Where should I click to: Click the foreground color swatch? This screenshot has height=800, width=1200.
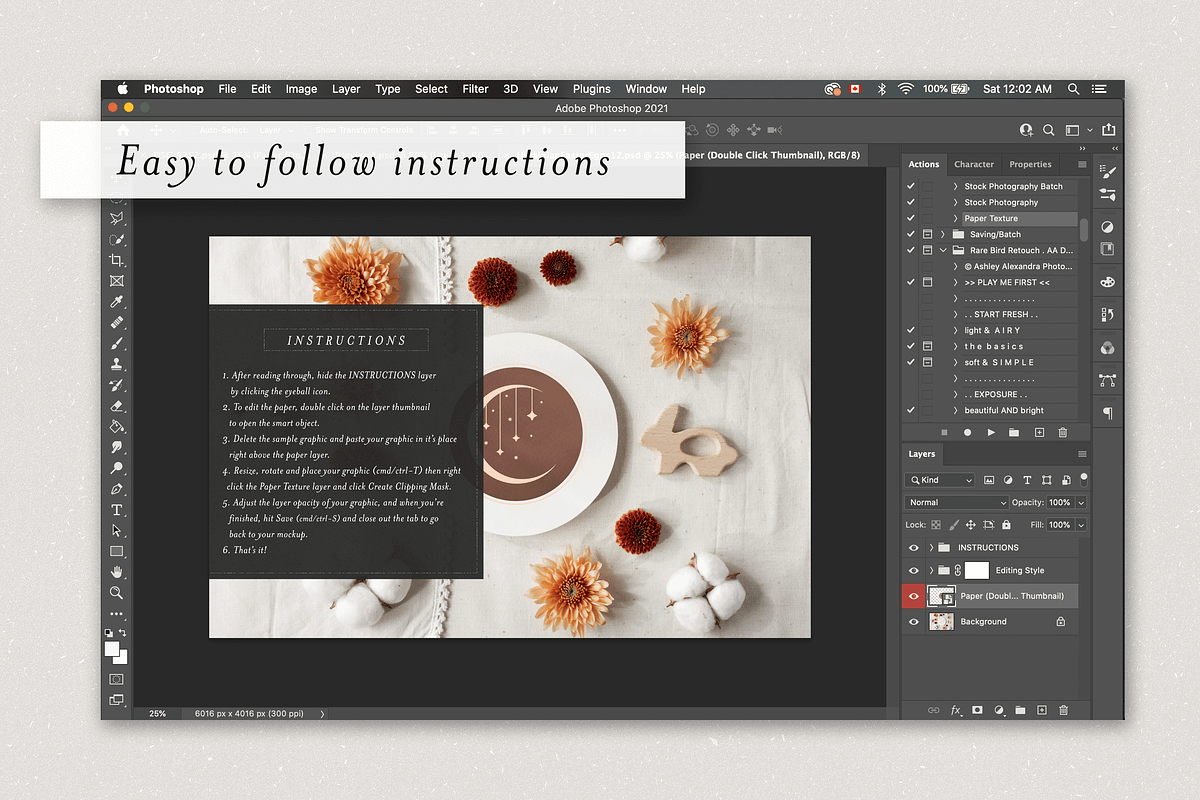[113, 649]
